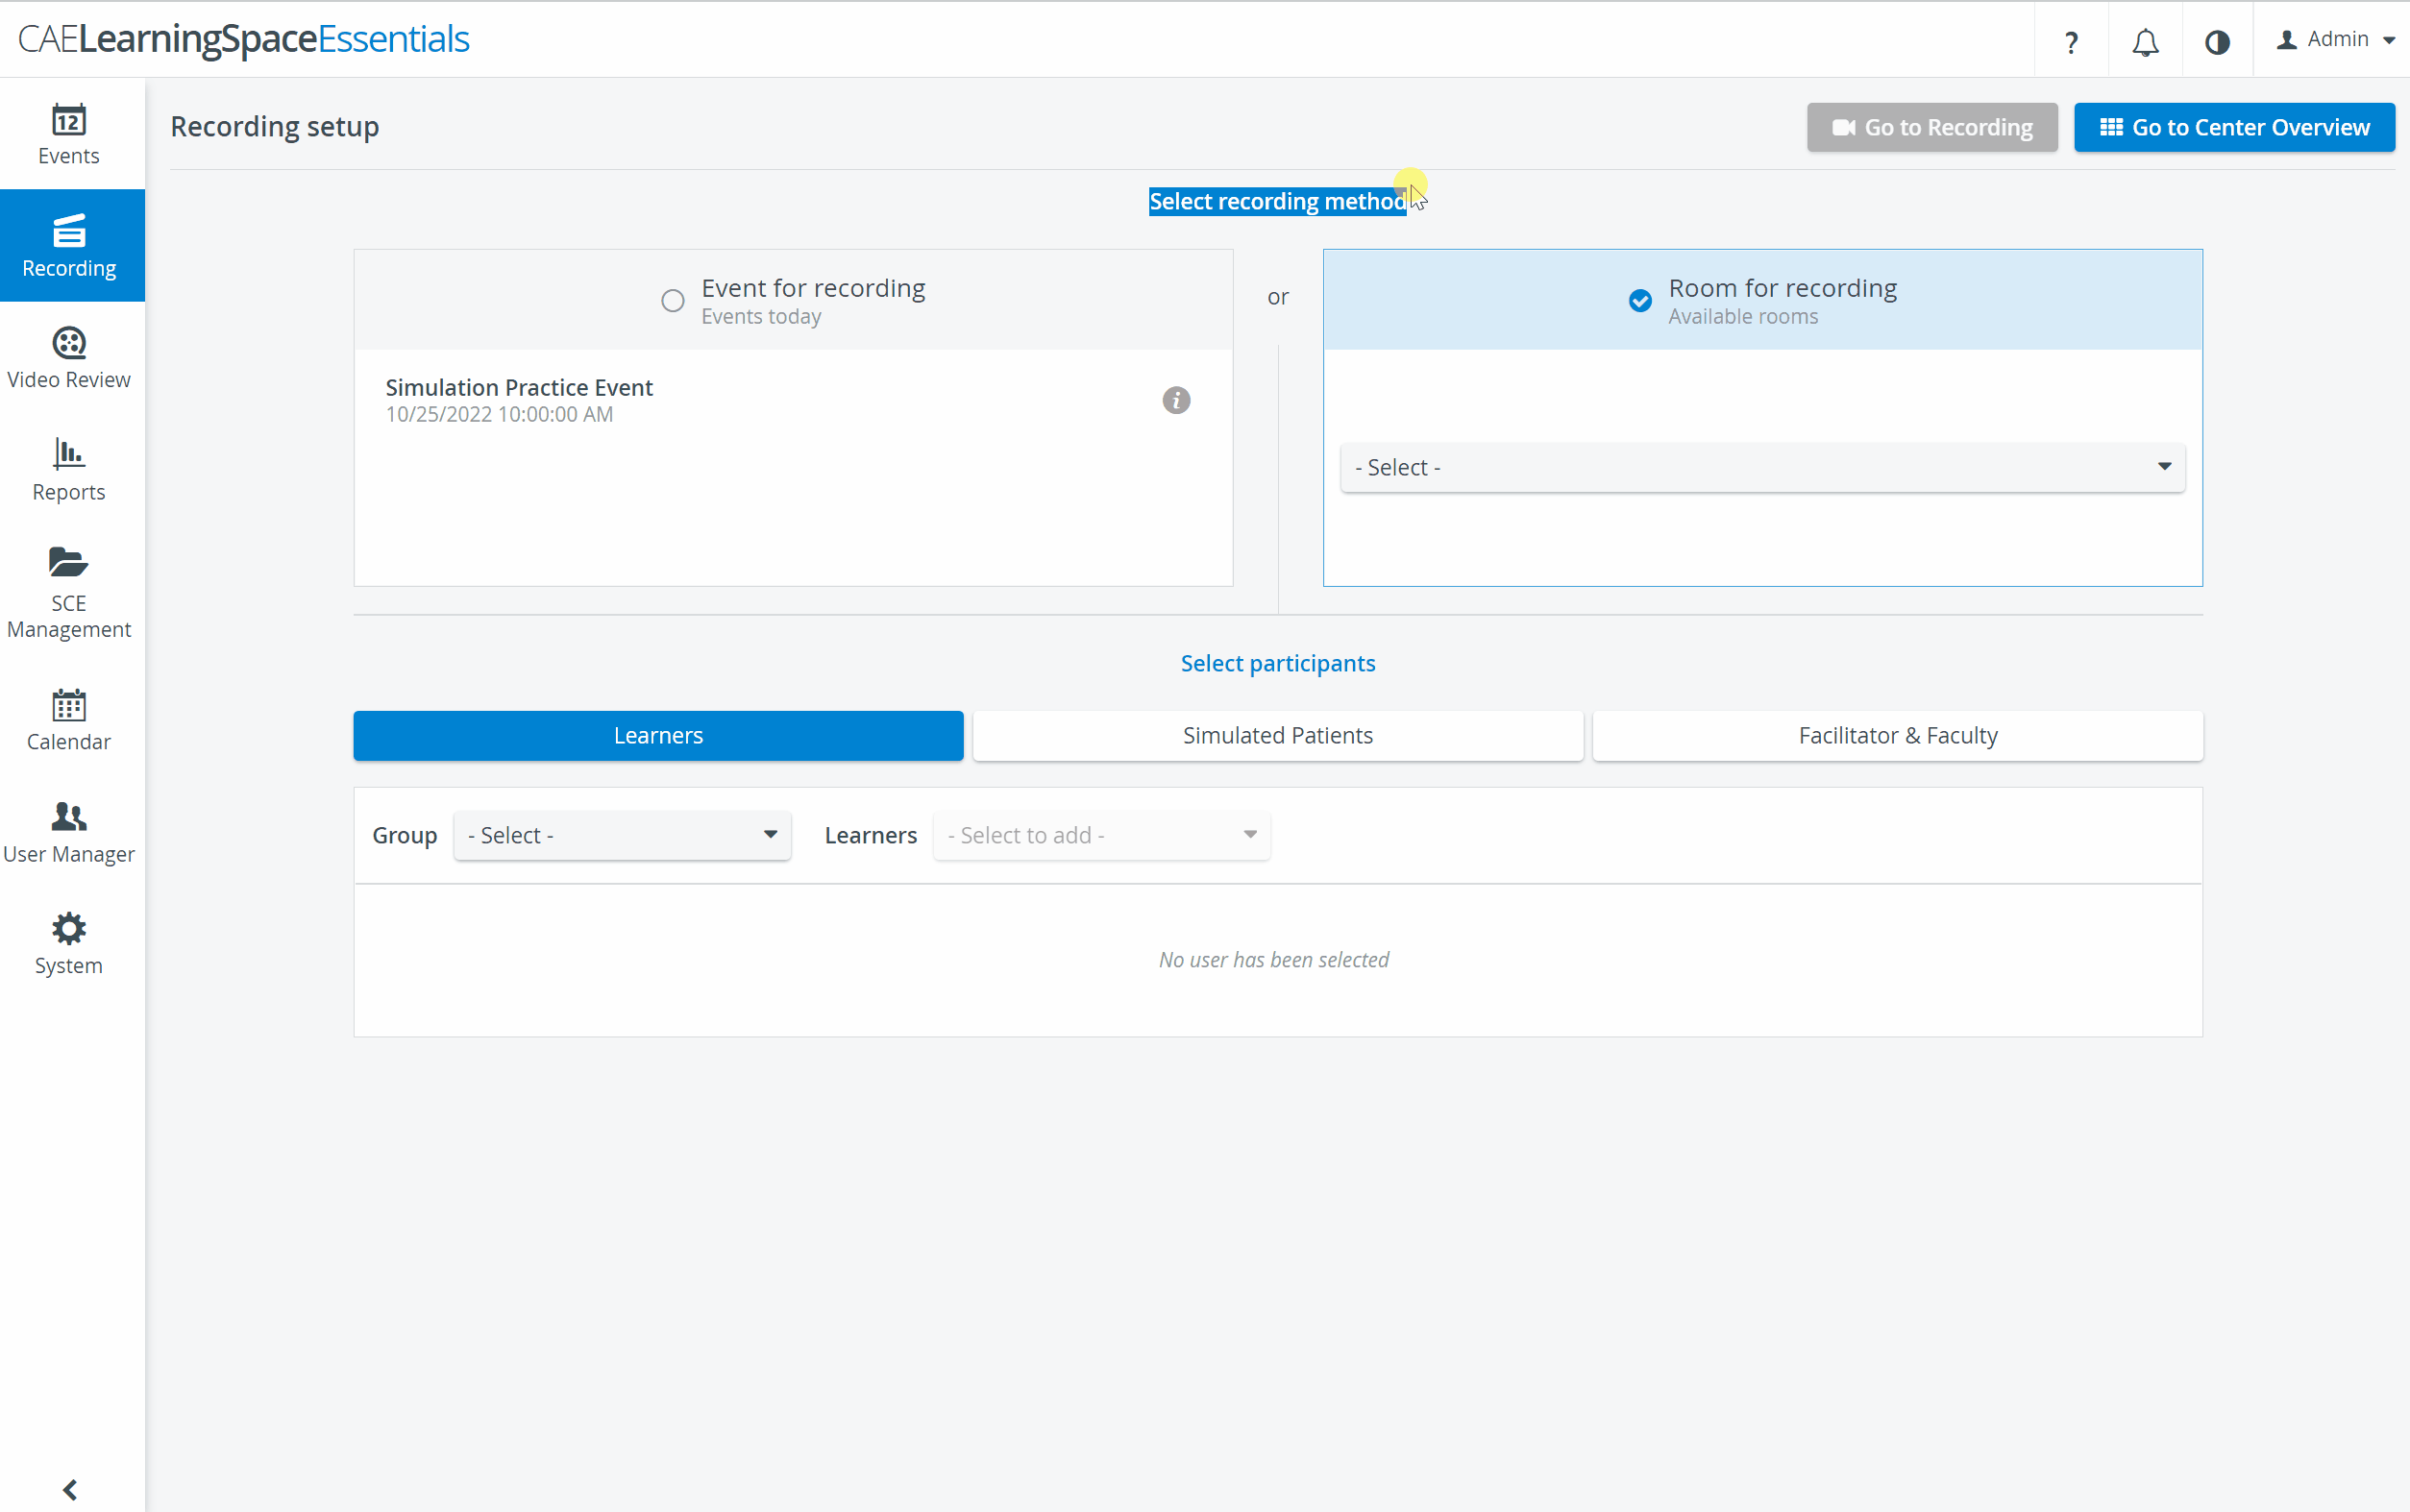Open the Learners Select to add dropdown
The height and width of the screenshot is (1512, 2410).
click(1101, 835)
